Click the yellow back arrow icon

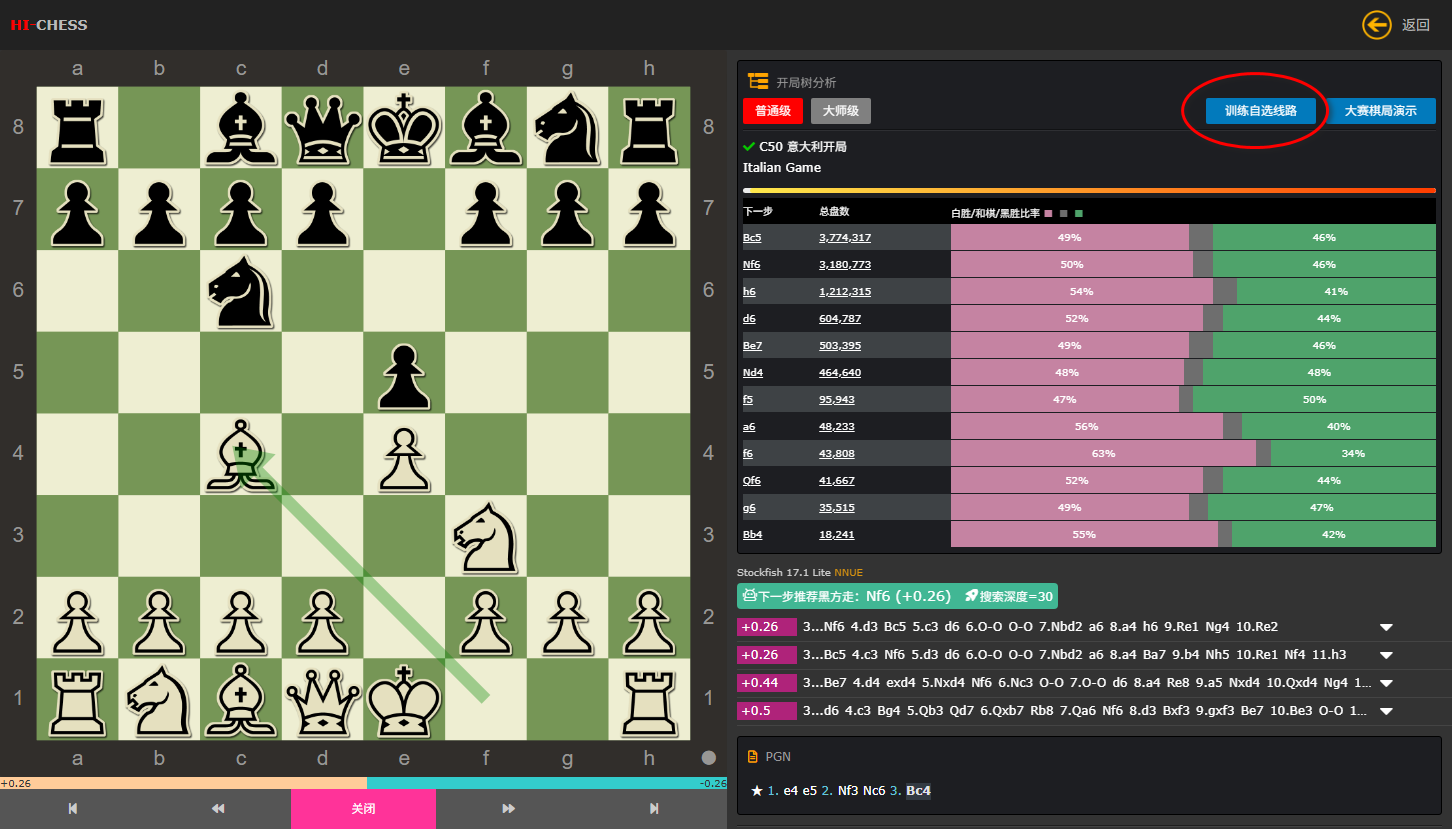1376,25
